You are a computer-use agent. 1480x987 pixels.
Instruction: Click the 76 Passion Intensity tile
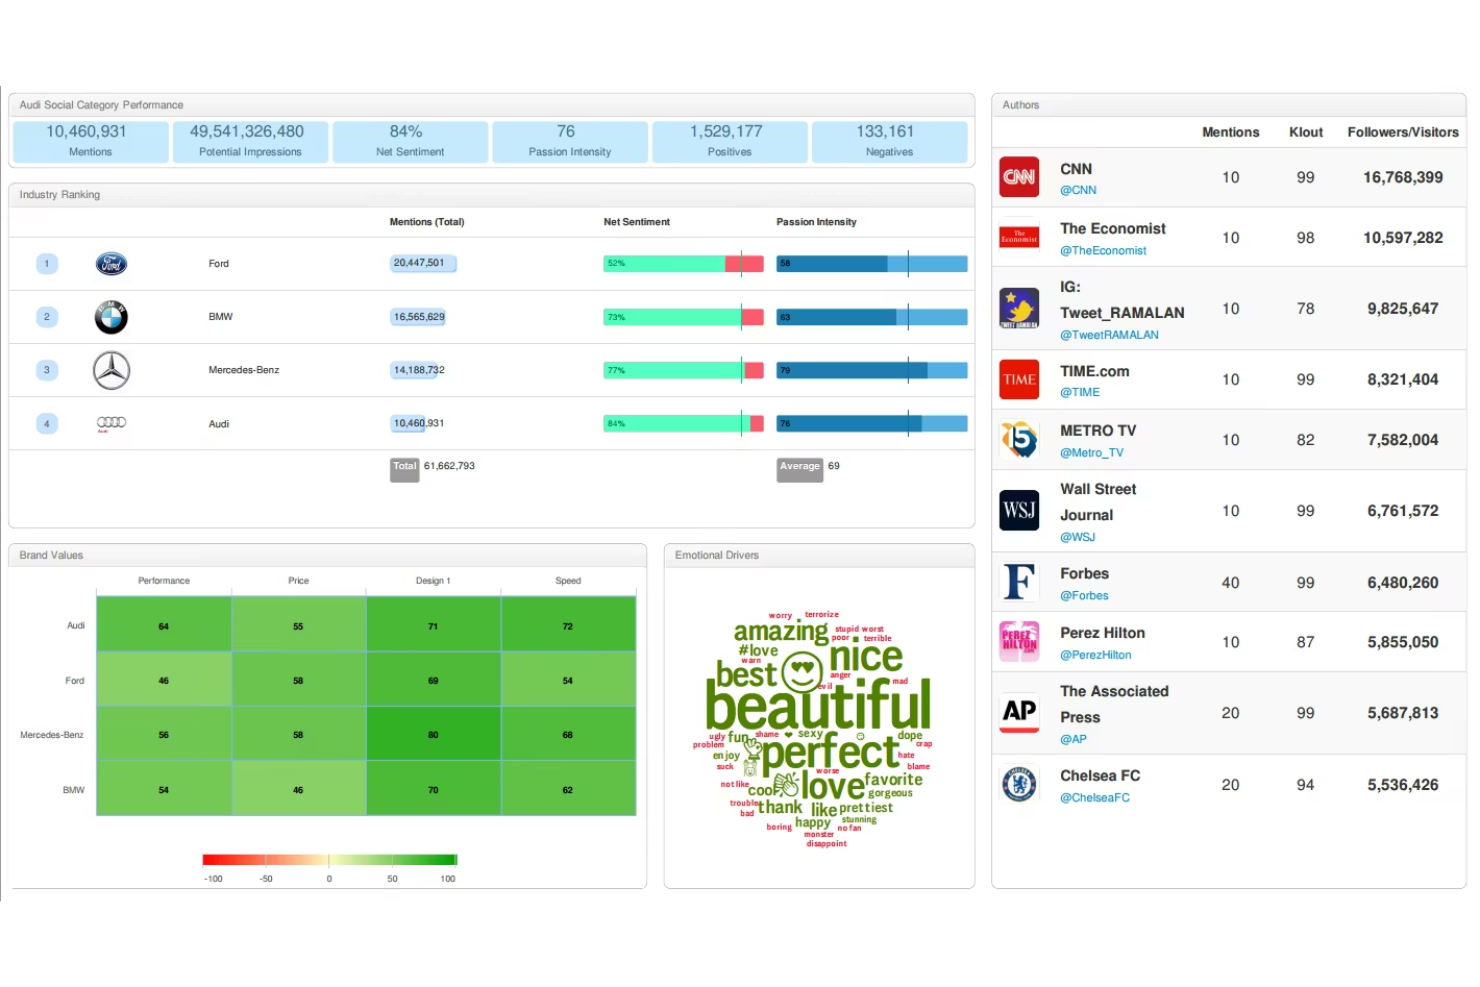click(570, 141)
